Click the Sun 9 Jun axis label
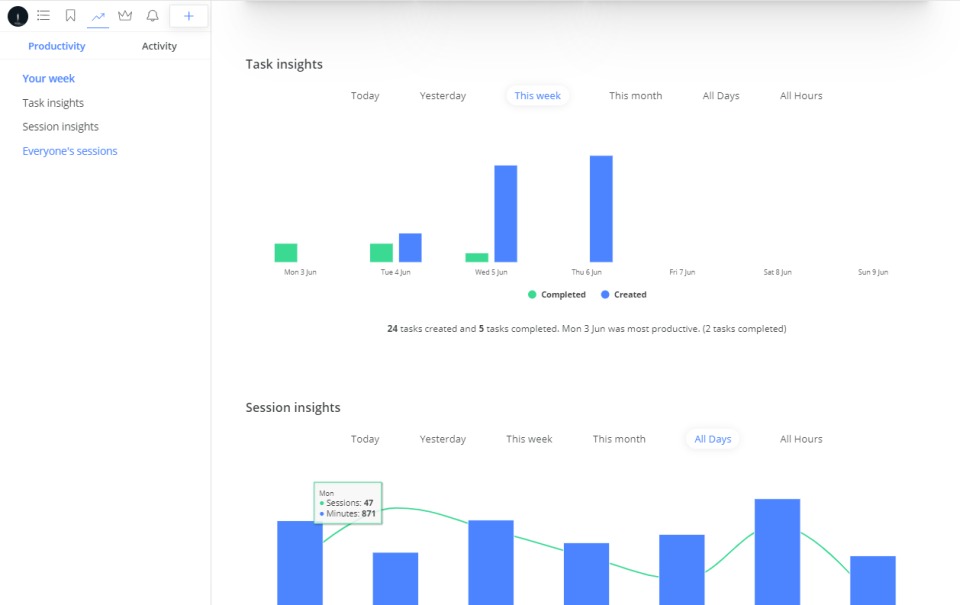Viewport: 960px width, 605px height. [873, 272]
